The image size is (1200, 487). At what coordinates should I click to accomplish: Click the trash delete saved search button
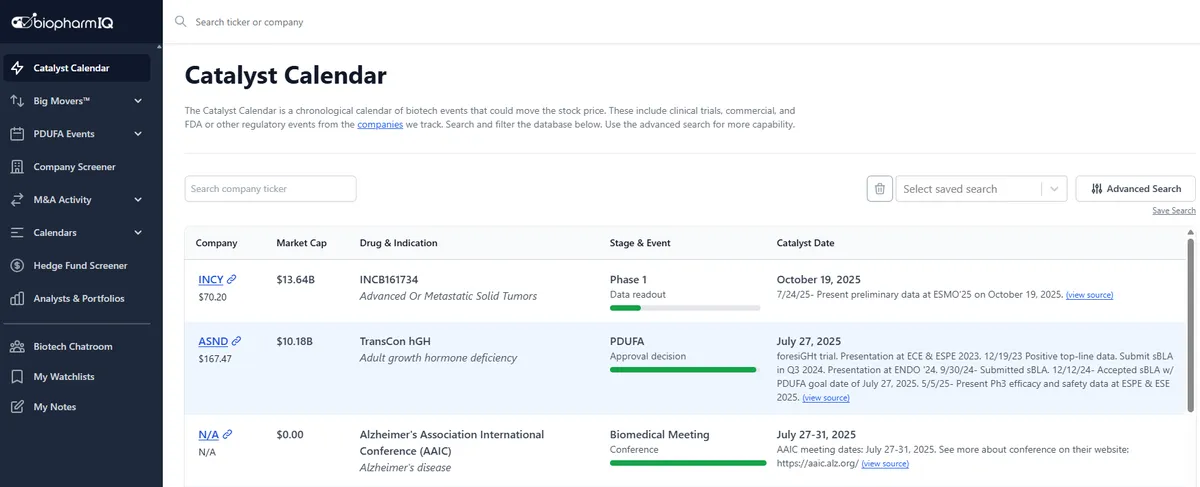(x=880, y=189)
